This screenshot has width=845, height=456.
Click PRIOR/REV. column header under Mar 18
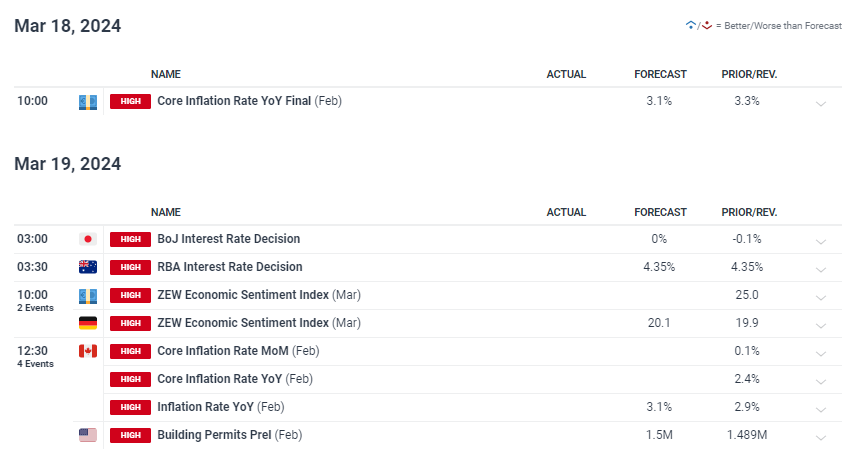pos(749,74)
